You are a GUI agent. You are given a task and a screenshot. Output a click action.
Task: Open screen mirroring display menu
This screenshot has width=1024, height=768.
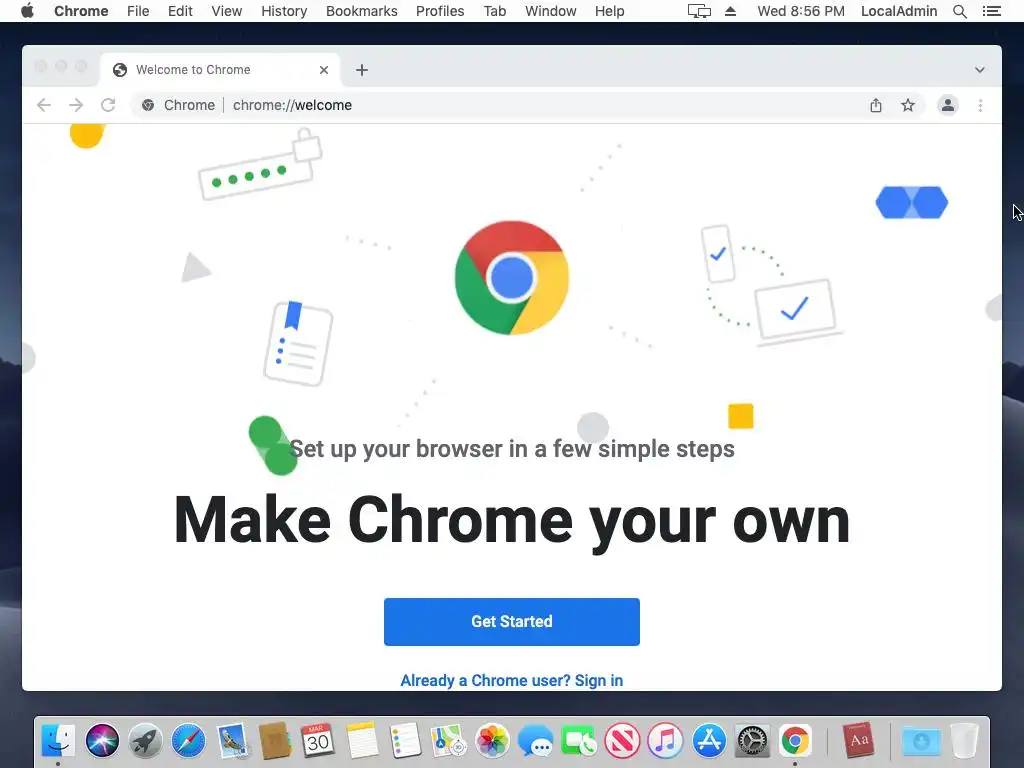coord(699,11)
